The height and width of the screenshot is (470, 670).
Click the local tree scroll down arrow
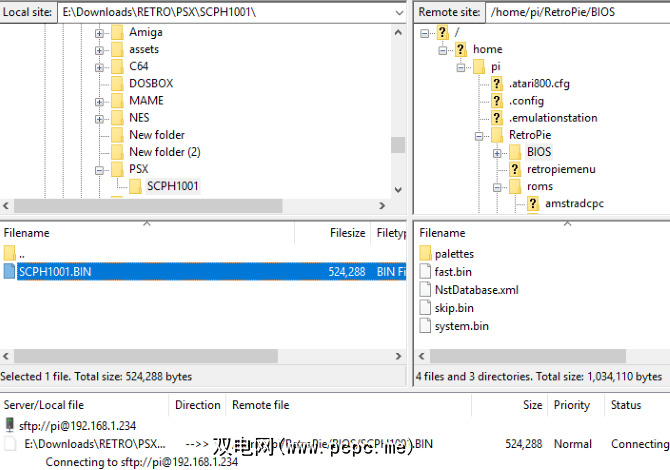[398, 190]
